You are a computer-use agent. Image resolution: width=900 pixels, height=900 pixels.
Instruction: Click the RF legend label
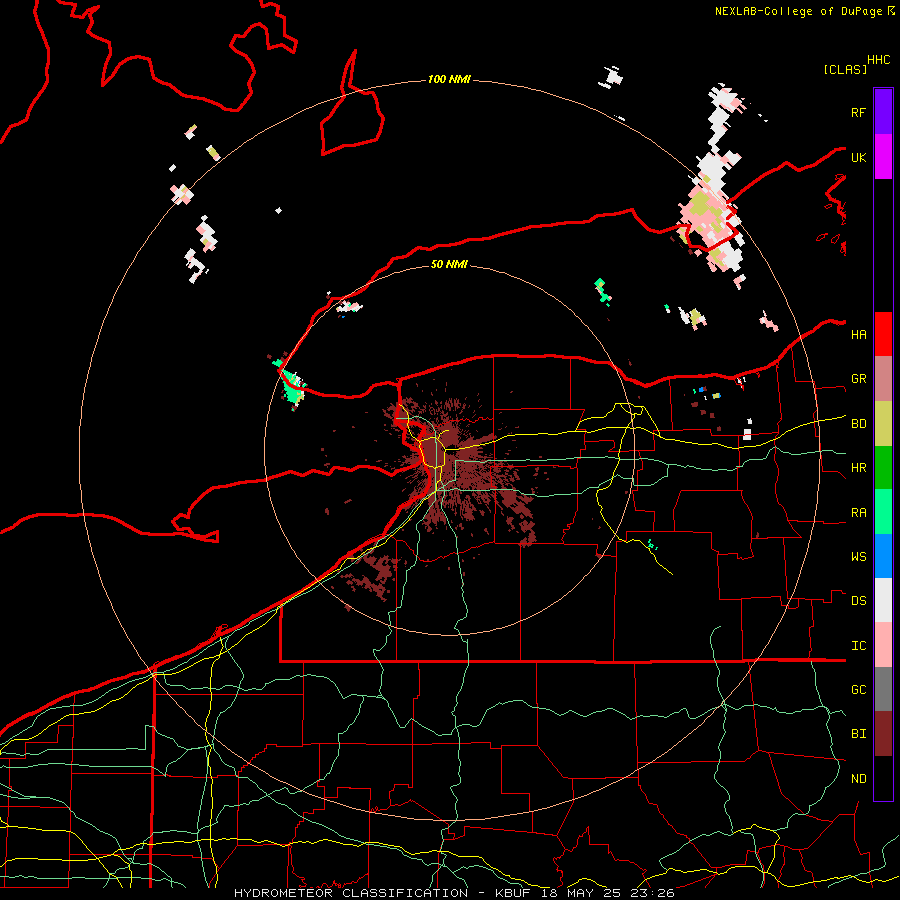pyautogui.click(x=858, y=112)
